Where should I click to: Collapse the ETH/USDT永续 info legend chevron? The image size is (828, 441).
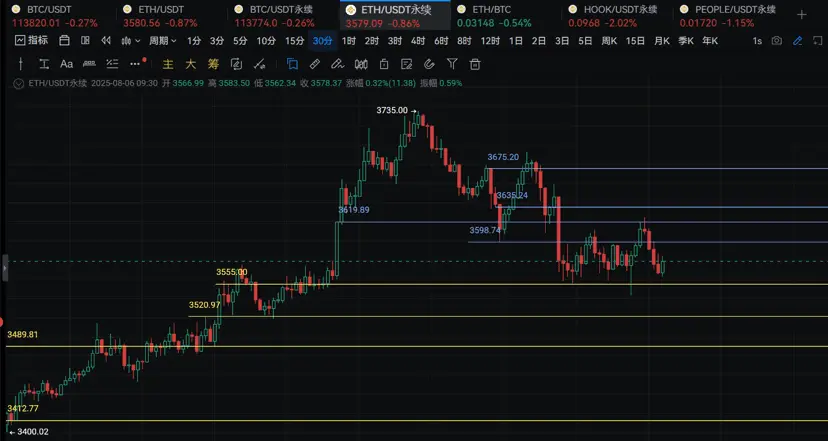pos(19,83)
